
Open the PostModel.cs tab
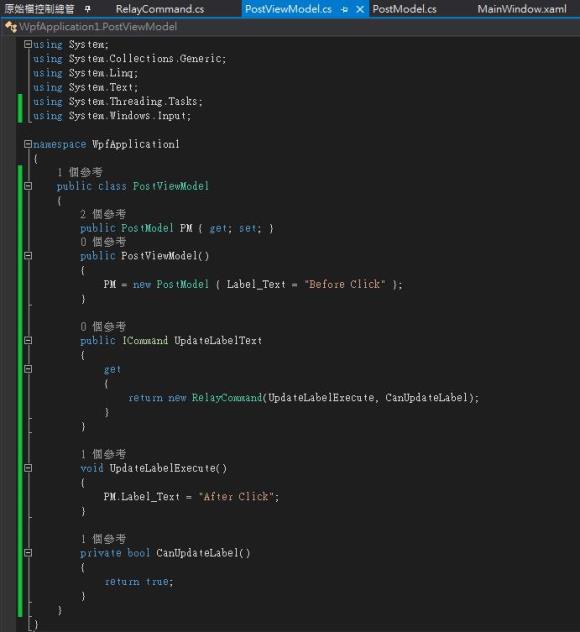pyautogui.click(x=404, y=9)
